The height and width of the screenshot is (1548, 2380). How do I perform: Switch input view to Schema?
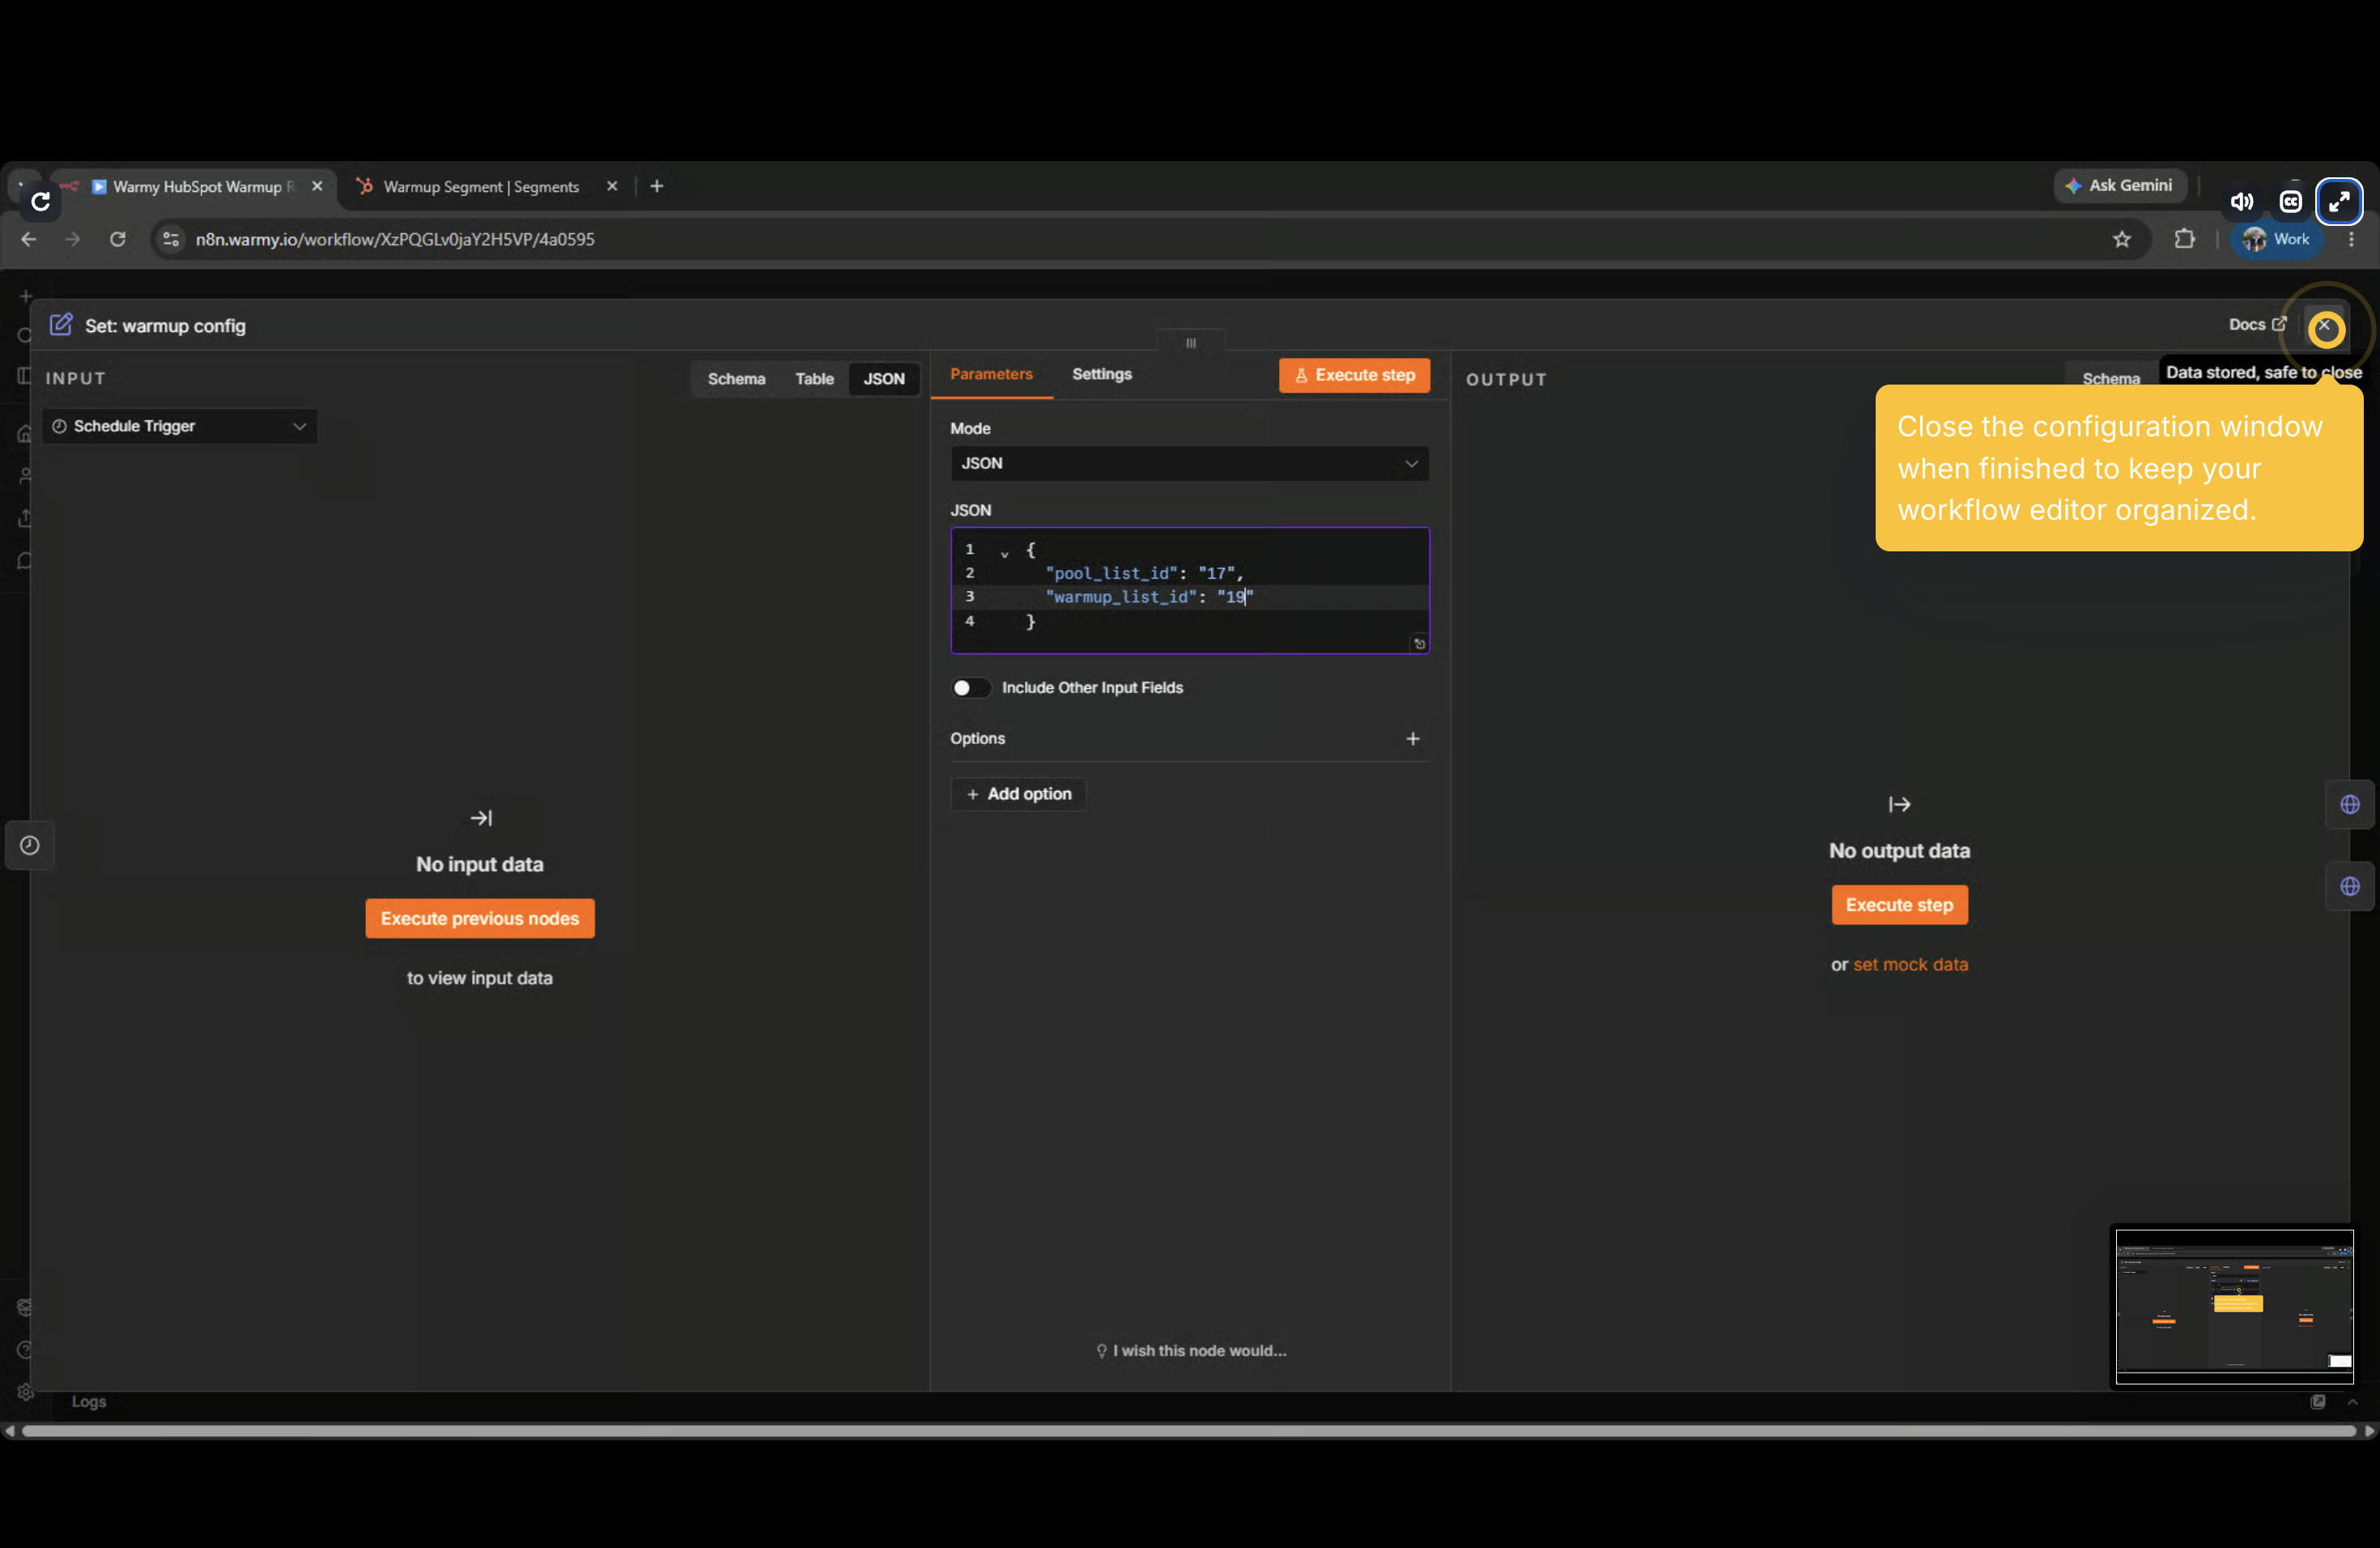[x=736, y=379]
